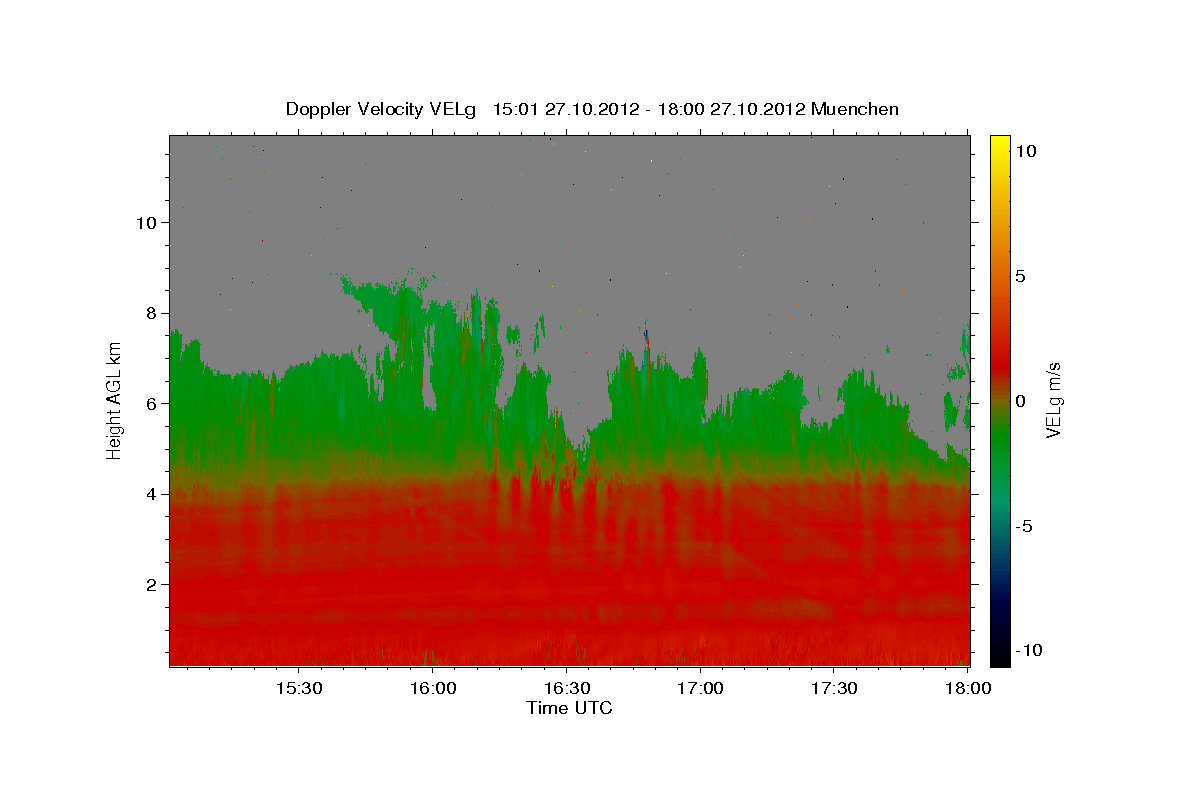
Task: Click the 'Muenchen' location label in the title
Action: [855, 109]
